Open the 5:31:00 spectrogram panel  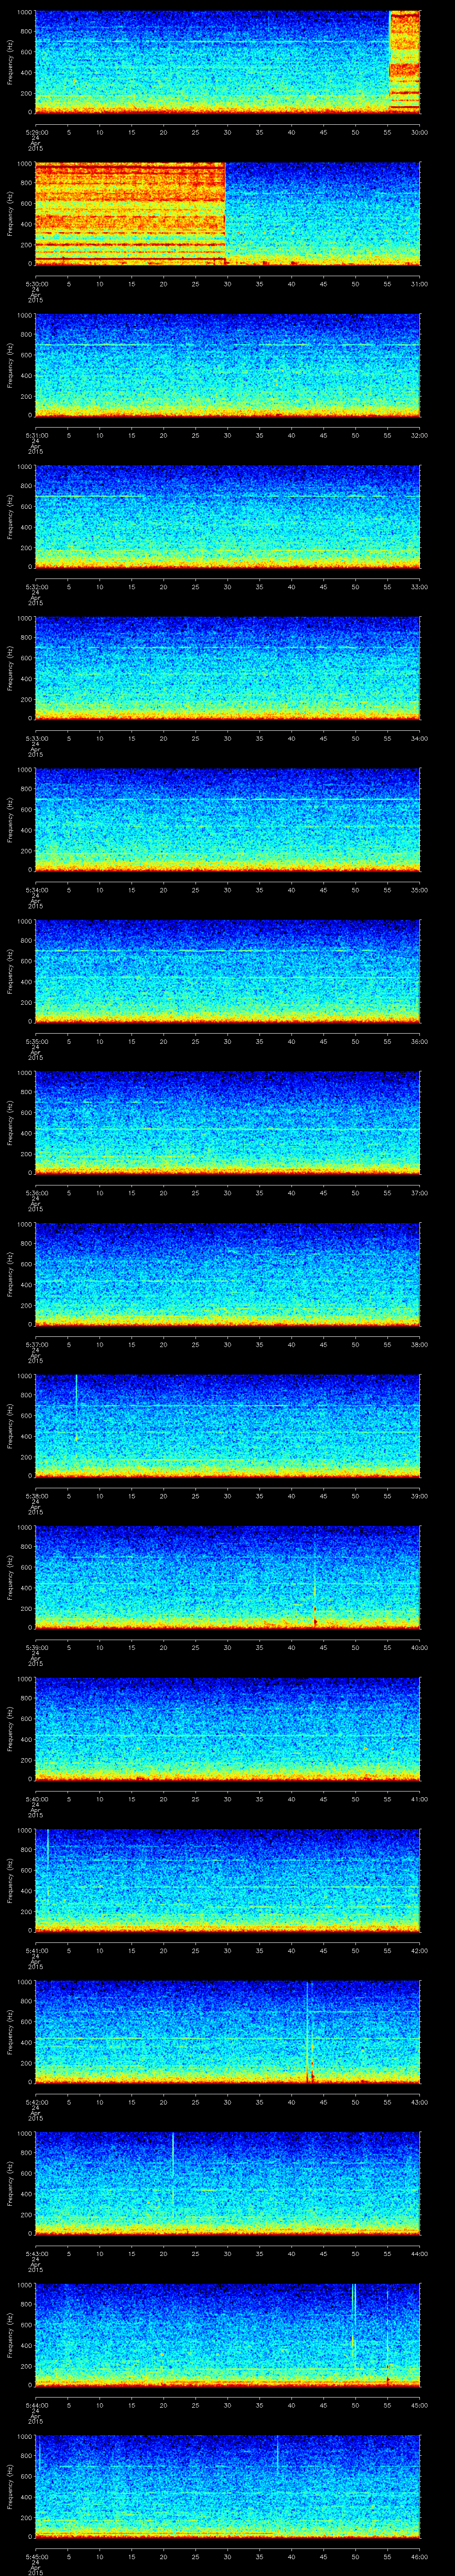click(x=227, y=365)
